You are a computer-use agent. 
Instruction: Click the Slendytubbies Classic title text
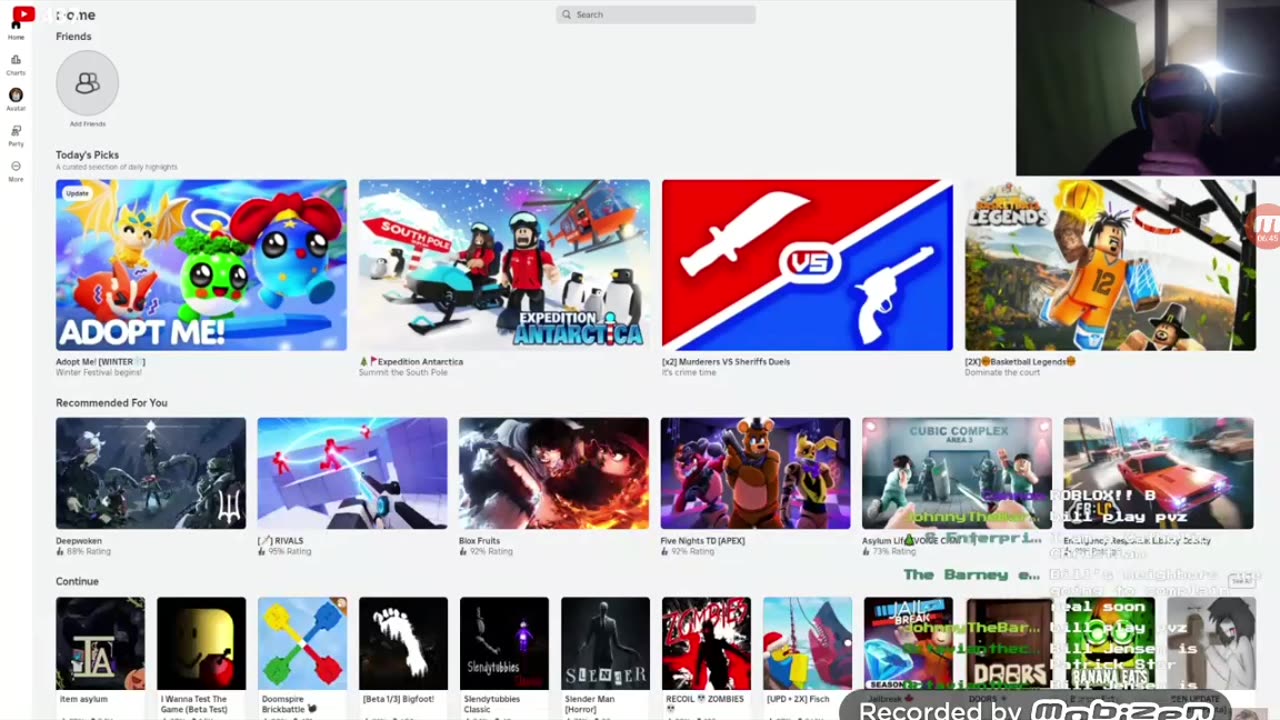coord(490,704)
